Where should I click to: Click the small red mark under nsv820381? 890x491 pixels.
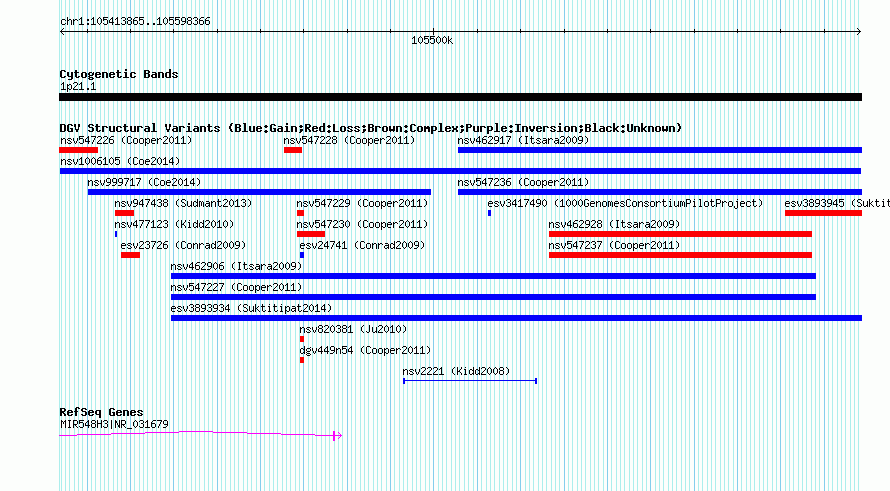[x=302, y=339]
